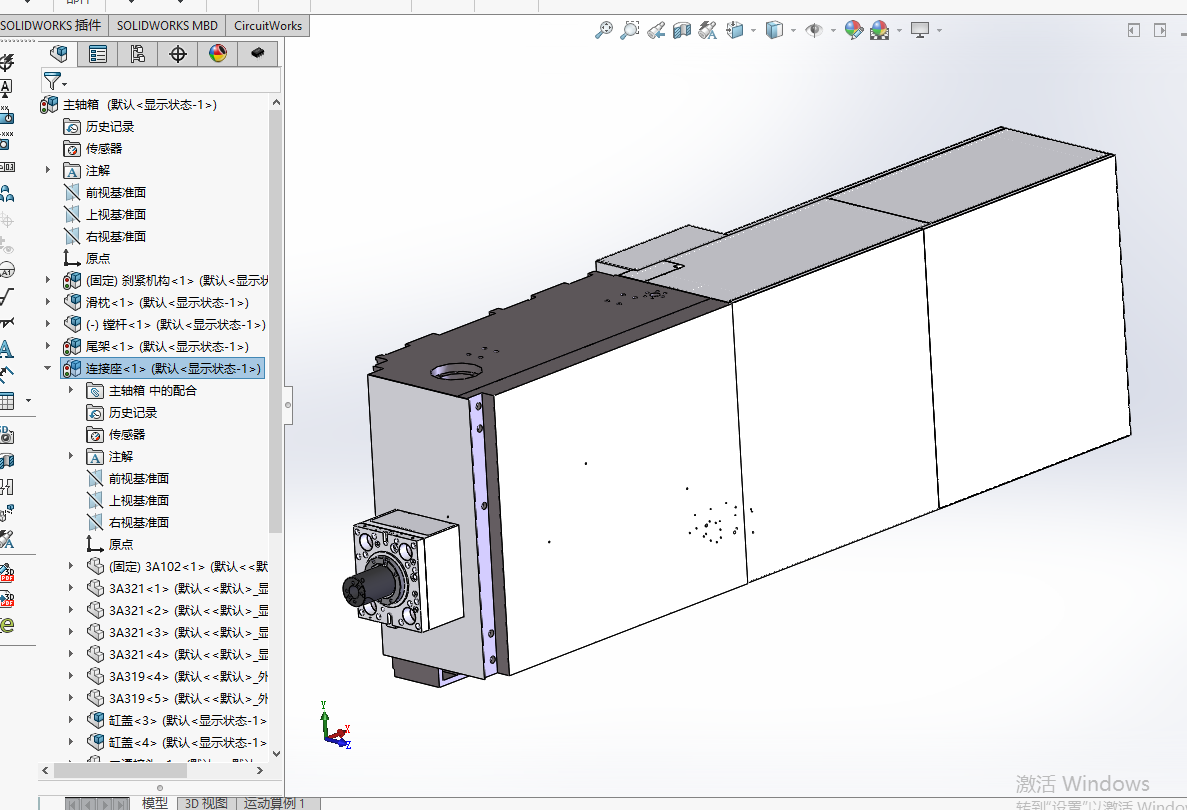Open the CircuitWorks manager tab icon
Image resolution: width=1187 pixels, height=810 pixels.
tap(257, 54)
